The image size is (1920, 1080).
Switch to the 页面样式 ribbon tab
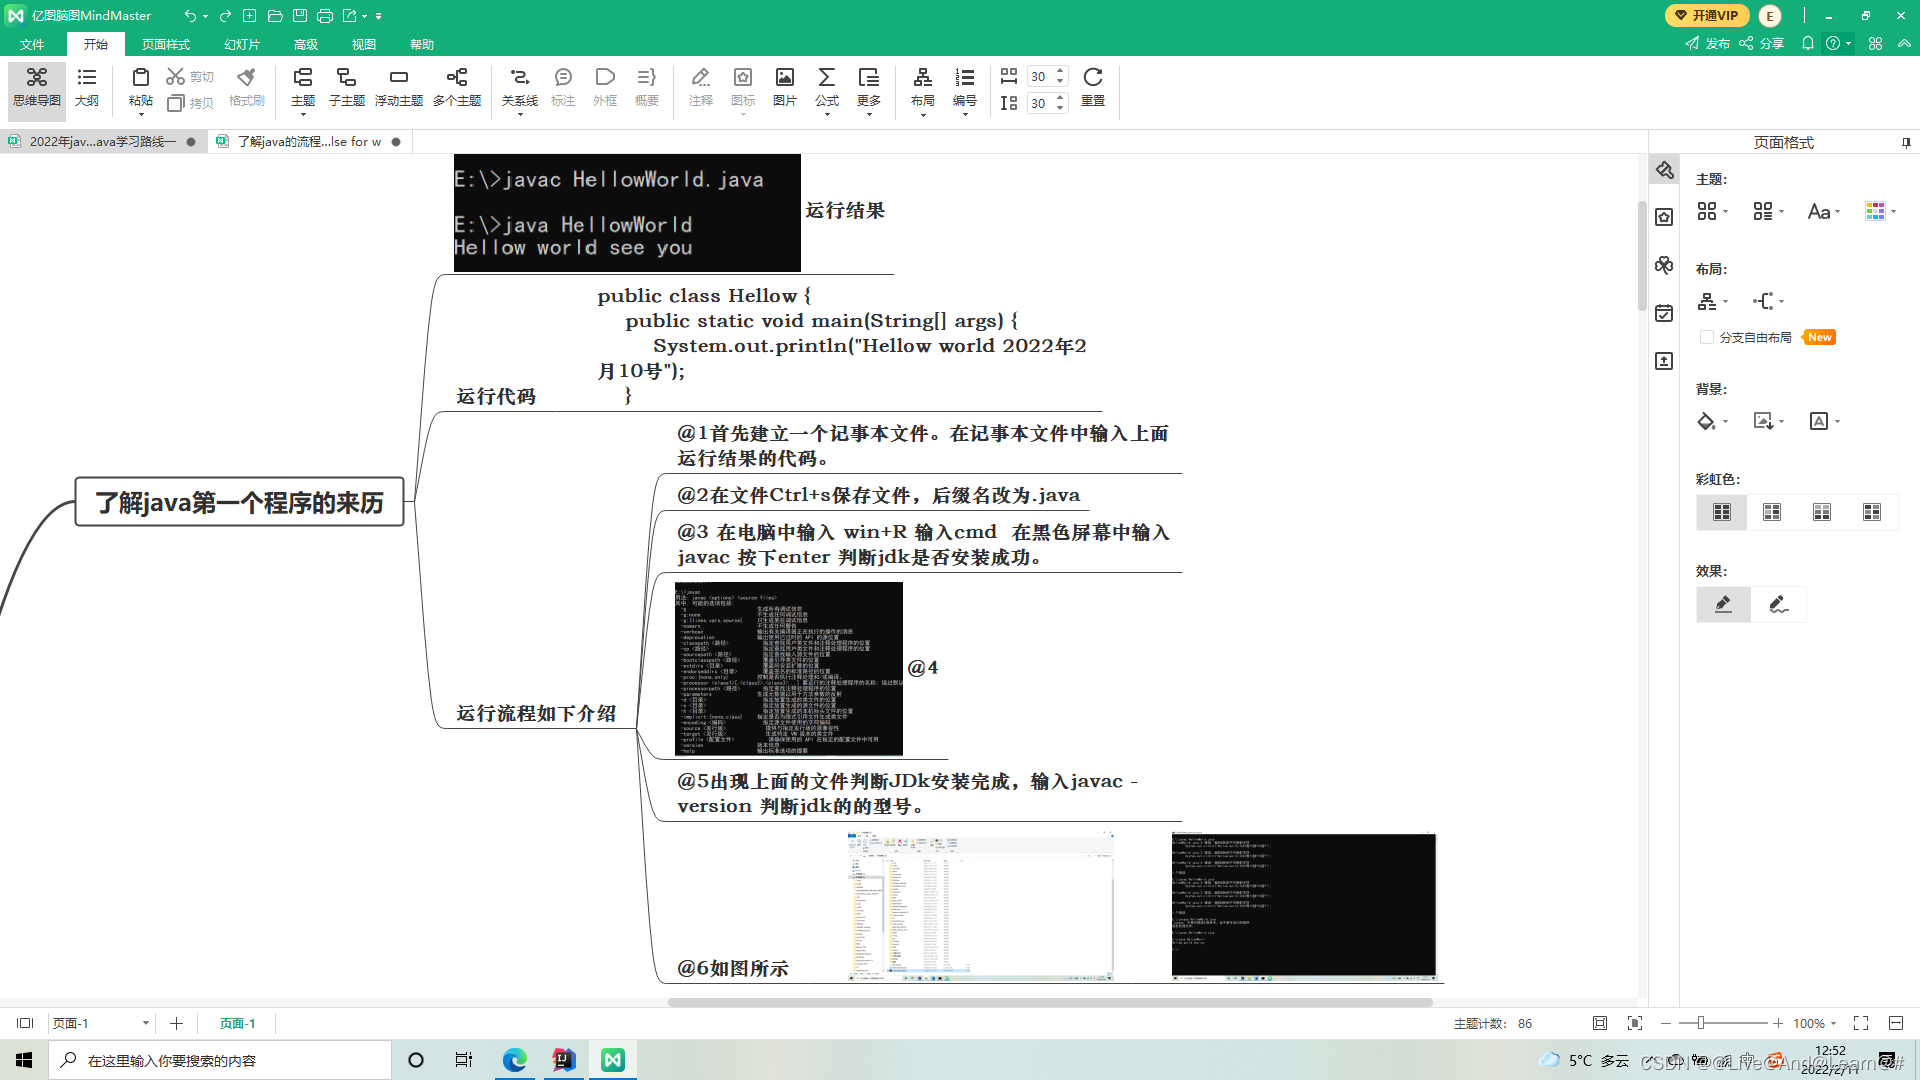tap(166, 44)
